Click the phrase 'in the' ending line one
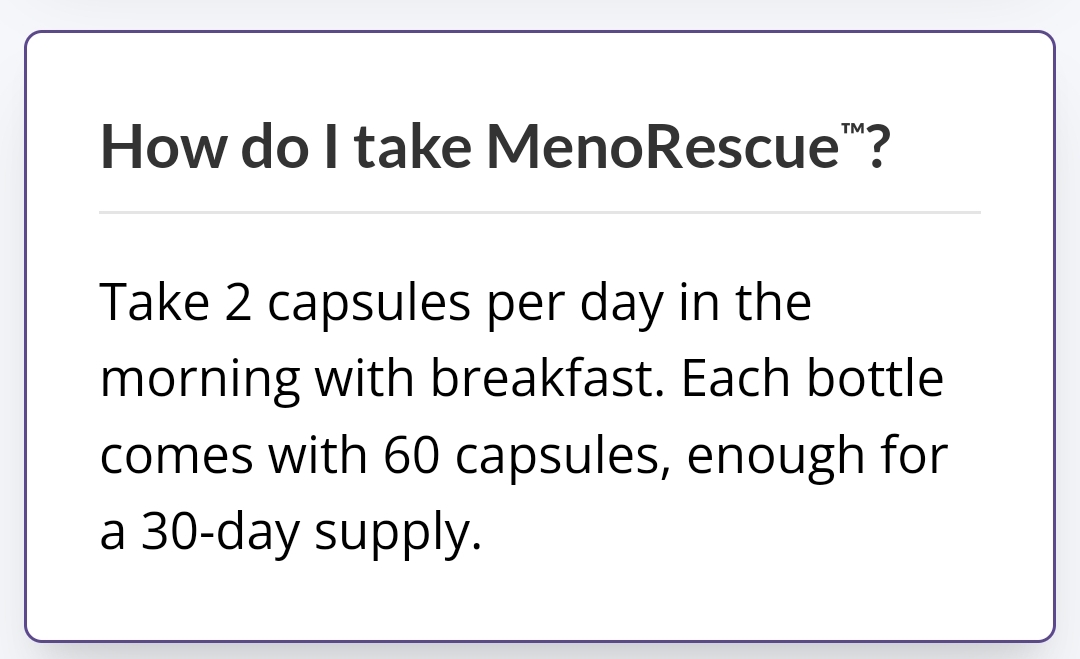1080x659 pixels. [745, 302]
